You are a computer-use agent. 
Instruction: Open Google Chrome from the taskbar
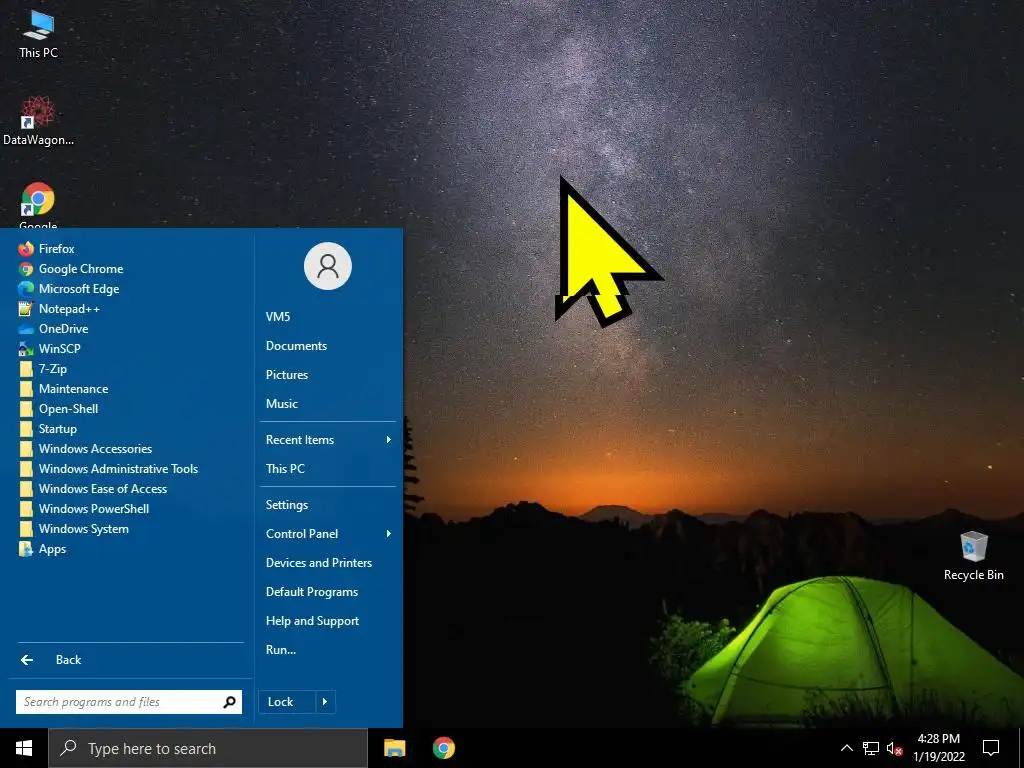point(443,748)
